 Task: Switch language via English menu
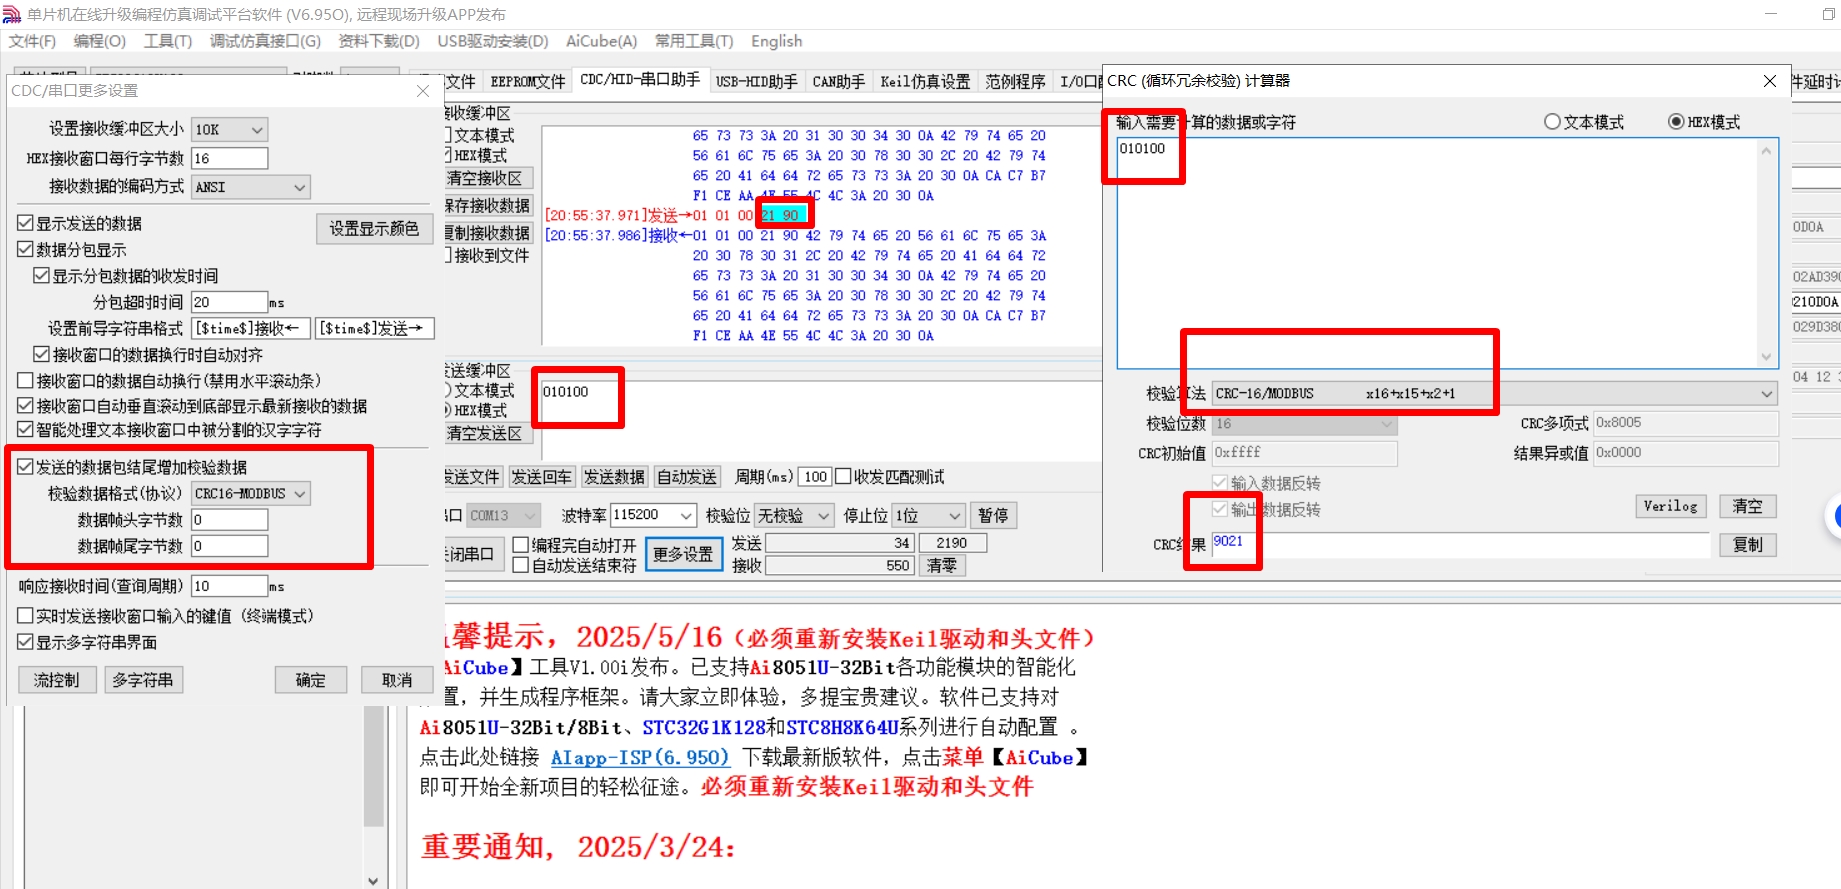776,41
